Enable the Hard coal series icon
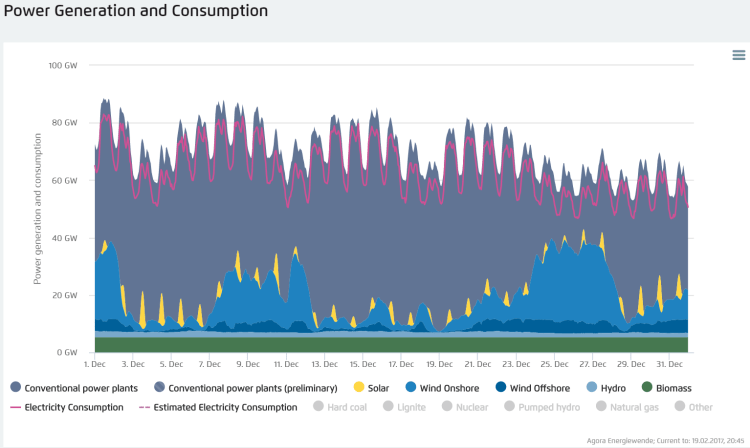The width and height of the screenshot is (750, 448). [319, 407]
